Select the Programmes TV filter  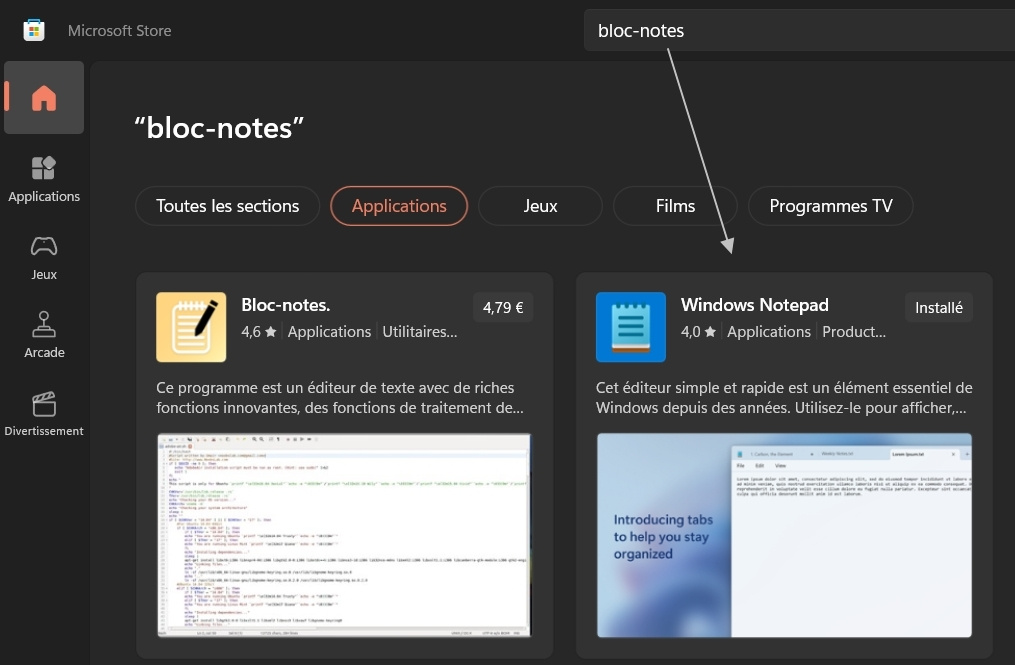830,206
